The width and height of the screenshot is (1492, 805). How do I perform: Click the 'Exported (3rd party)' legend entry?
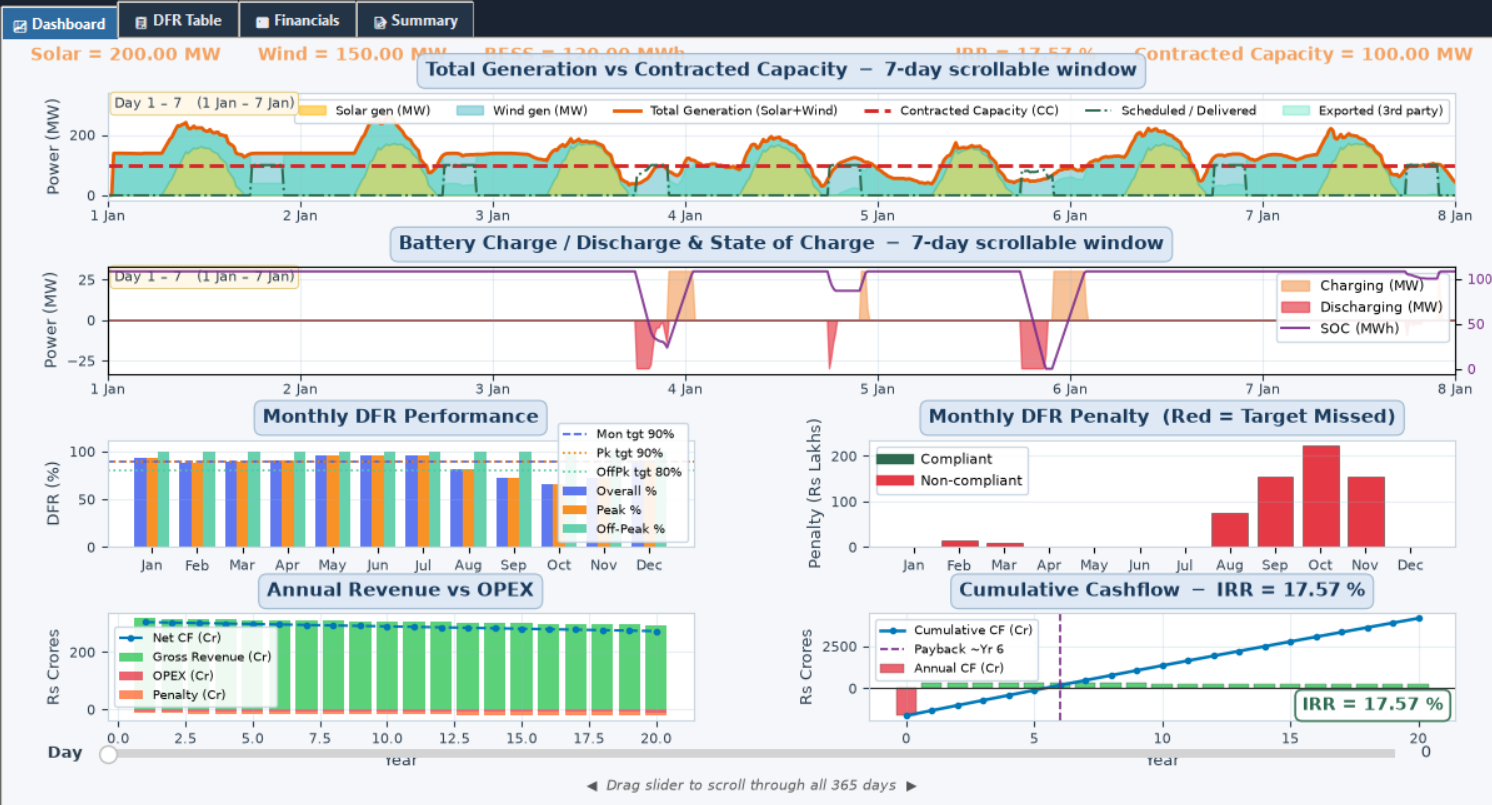(x=1365, y=111)
